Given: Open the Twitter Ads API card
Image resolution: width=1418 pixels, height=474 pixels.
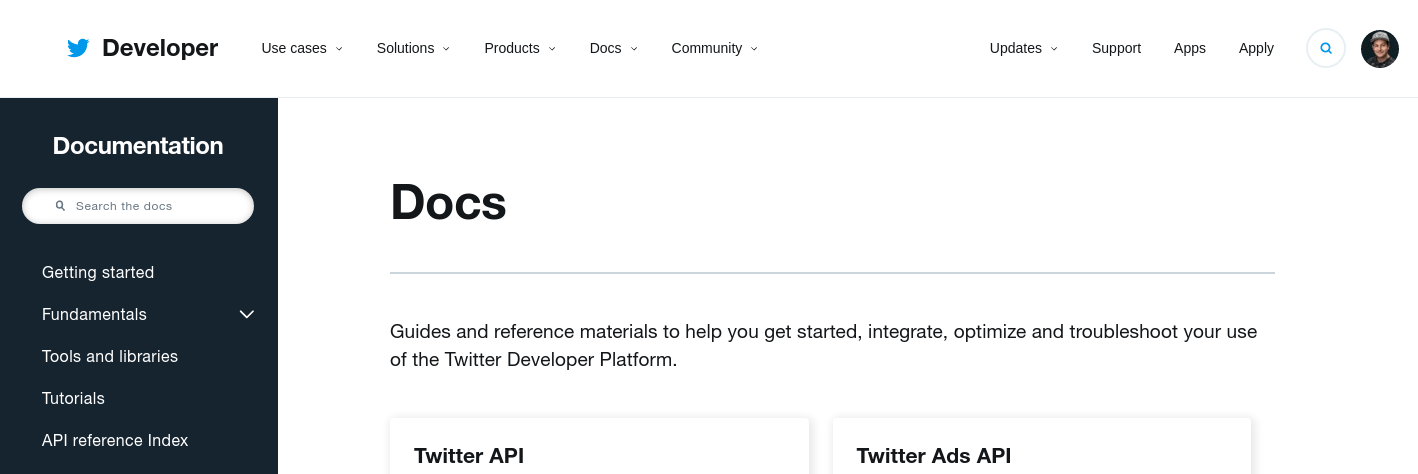Looking at the screenshot, I should [x=1042, y=446].
